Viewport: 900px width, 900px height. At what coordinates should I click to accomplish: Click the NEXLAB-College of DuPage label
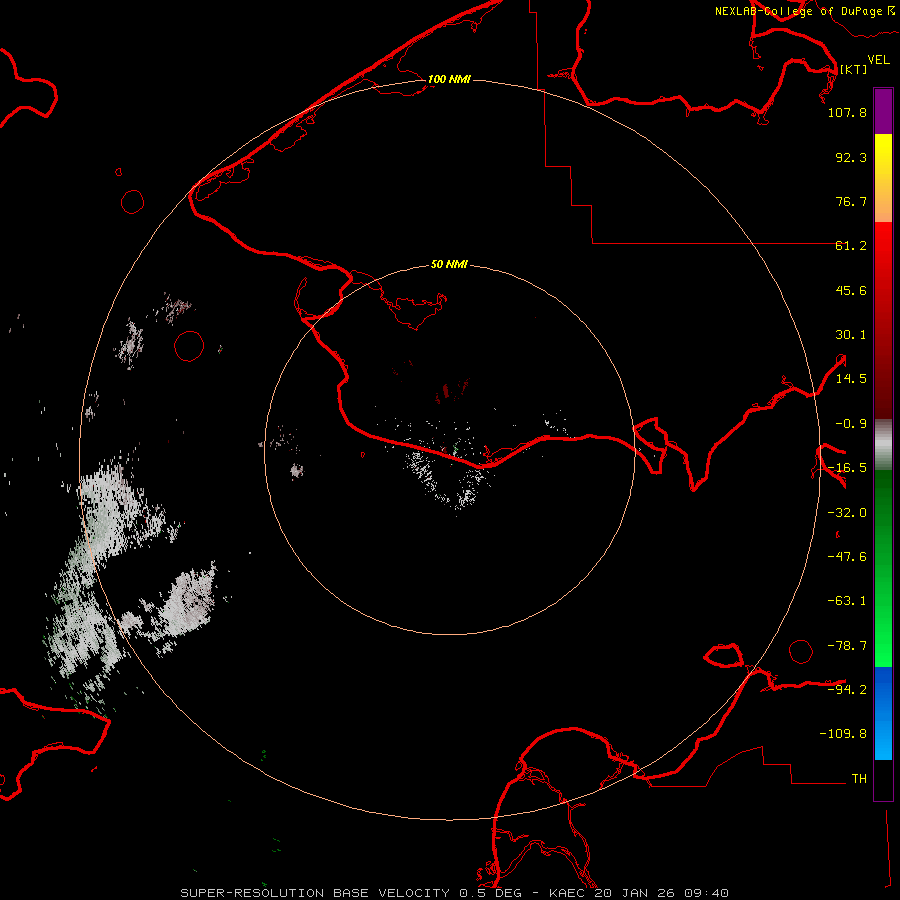pos(805,11)
